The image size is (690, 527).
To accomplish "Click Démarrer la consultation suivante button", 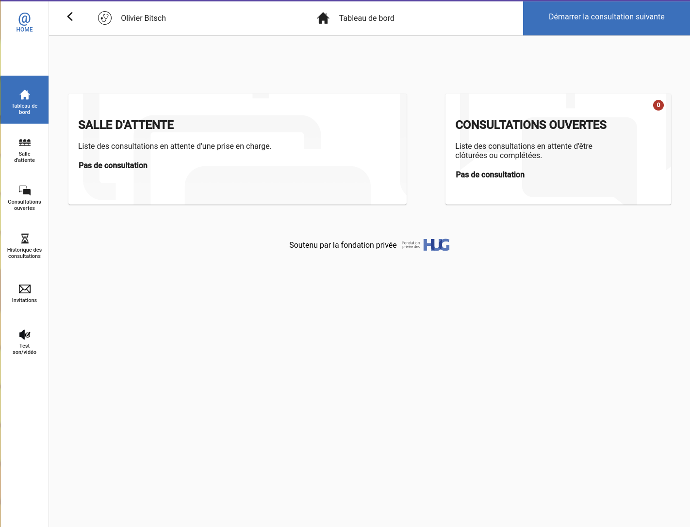I will click(x=606, y=18).
